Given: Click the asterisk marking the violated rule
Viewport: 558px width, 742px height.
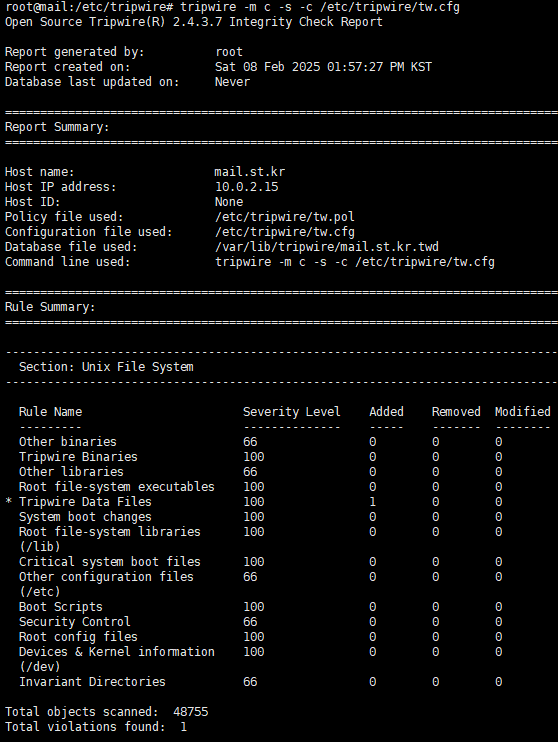Looking at the screenshot, I should (9, 501).
